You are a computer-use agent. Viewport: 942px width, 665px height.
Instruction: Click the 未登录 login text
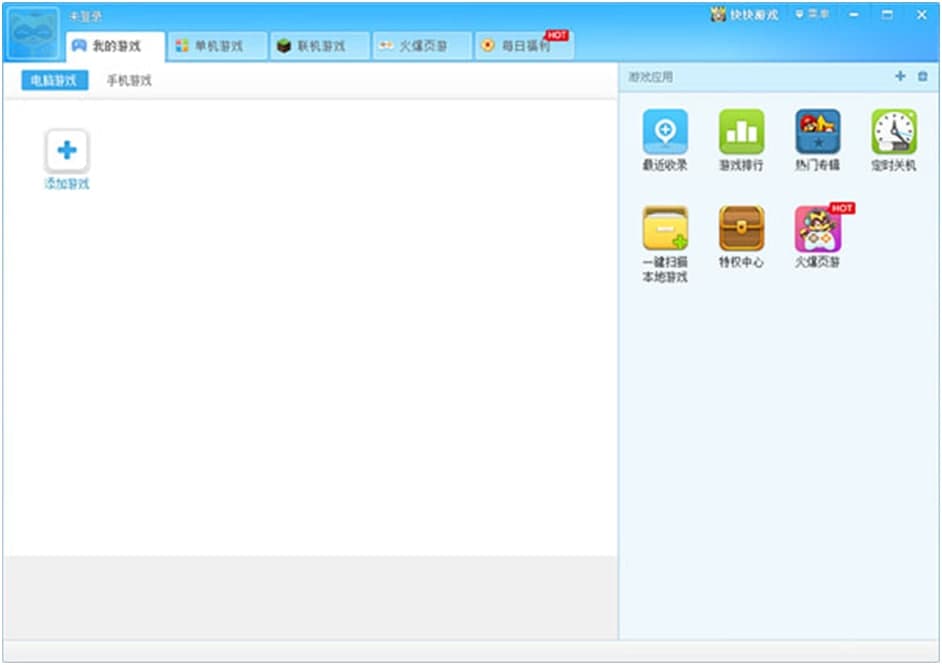85,17
